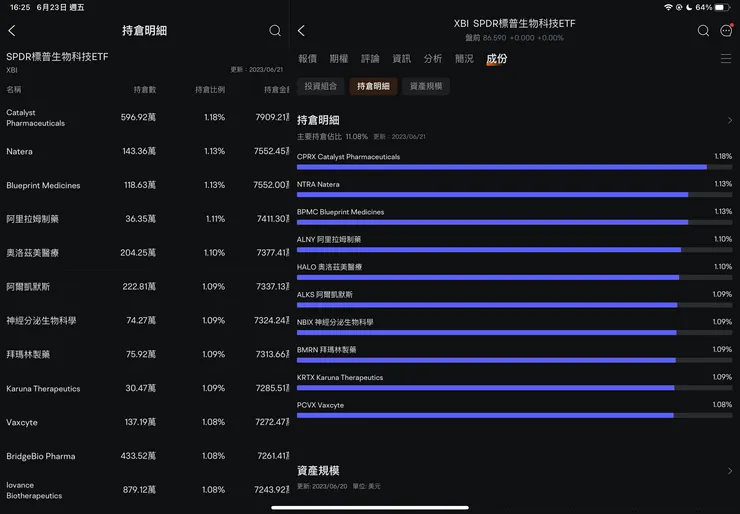Expand the 資產規模 section chevron
Viewport: 740px width, 514px height.
[x=730, y=471]
